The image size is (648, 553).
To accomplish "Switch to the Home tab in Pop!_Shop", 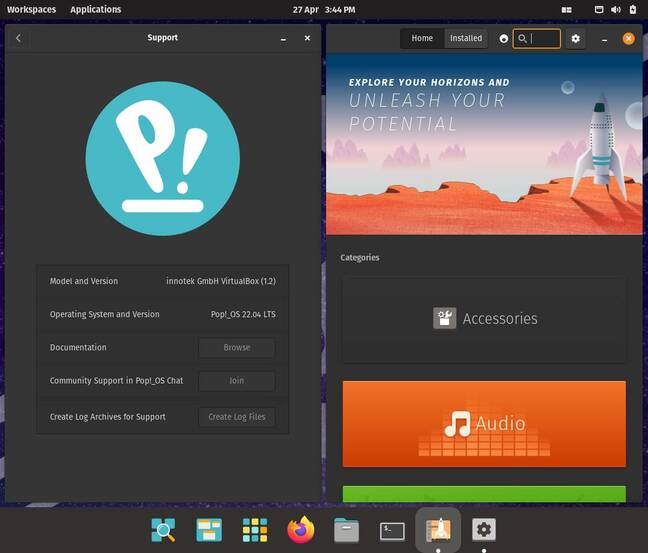I will point(422,38).
